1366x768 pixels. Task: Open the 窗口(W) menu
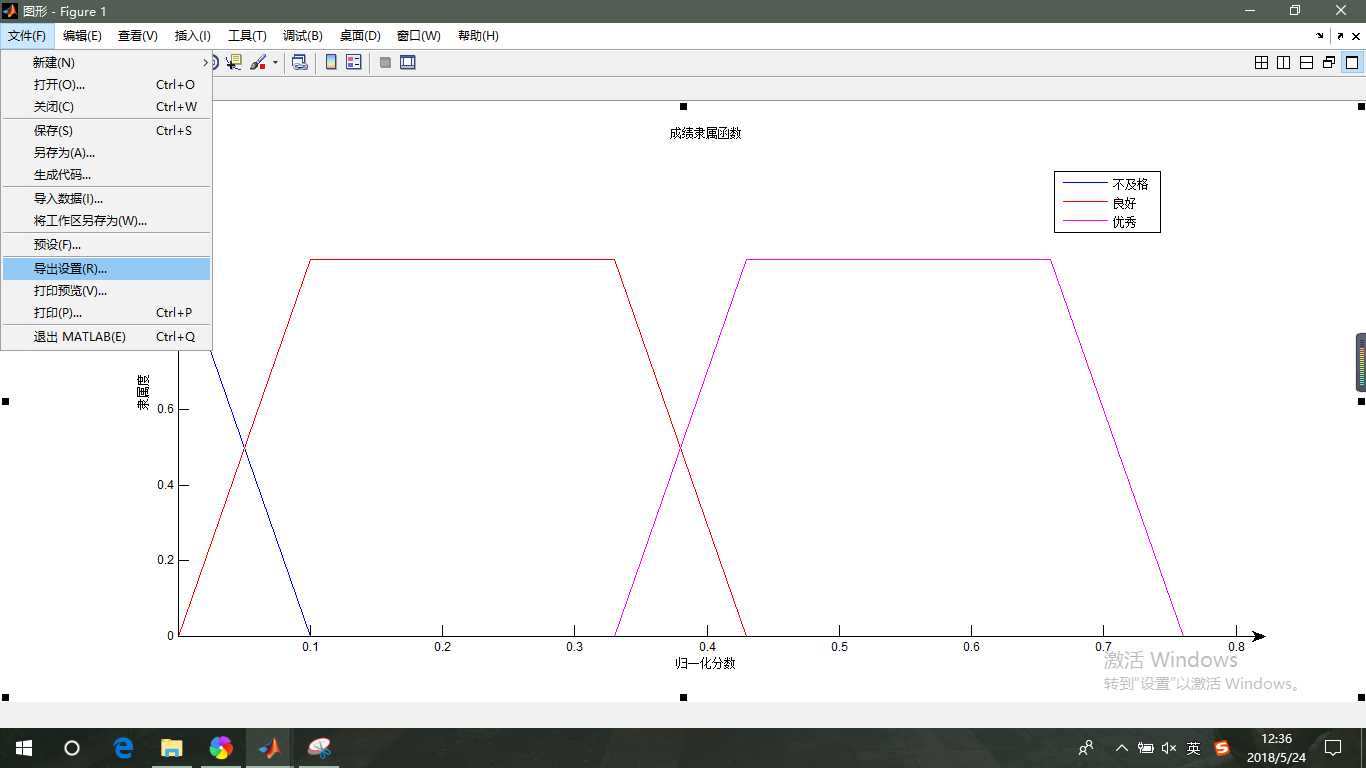coord(419,36)
